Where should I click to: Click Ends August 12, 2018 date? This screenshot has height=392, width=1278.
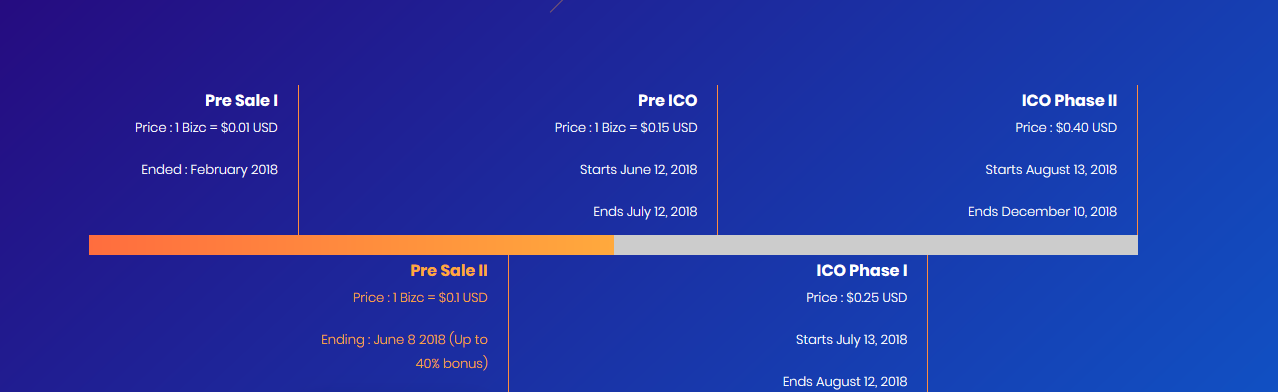tap(845, 381)
